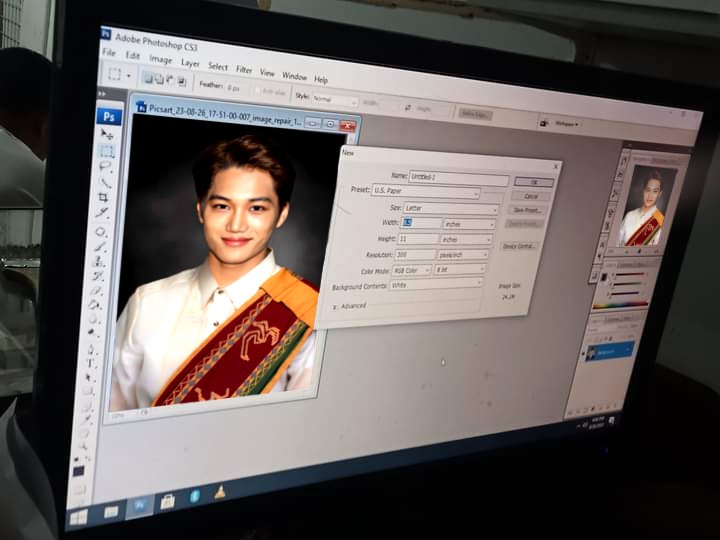This screenshot has height=540, width=720.
Task: Click the red slider in Color panel
Action: tap(630, 275)
